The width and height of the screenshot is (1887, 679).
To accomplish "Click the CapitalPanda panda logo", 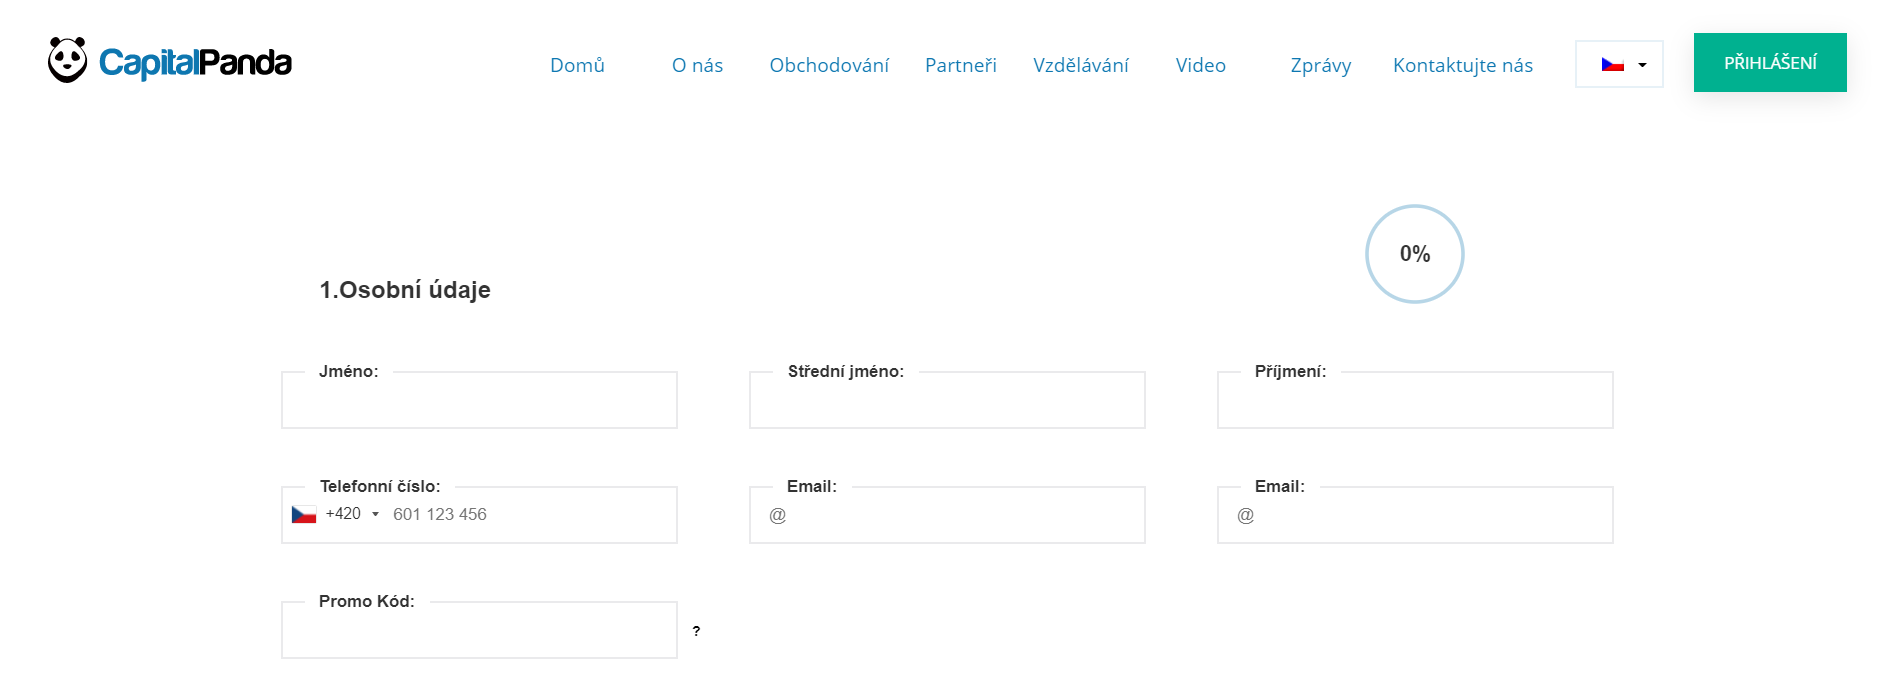I will pos(68,61).
